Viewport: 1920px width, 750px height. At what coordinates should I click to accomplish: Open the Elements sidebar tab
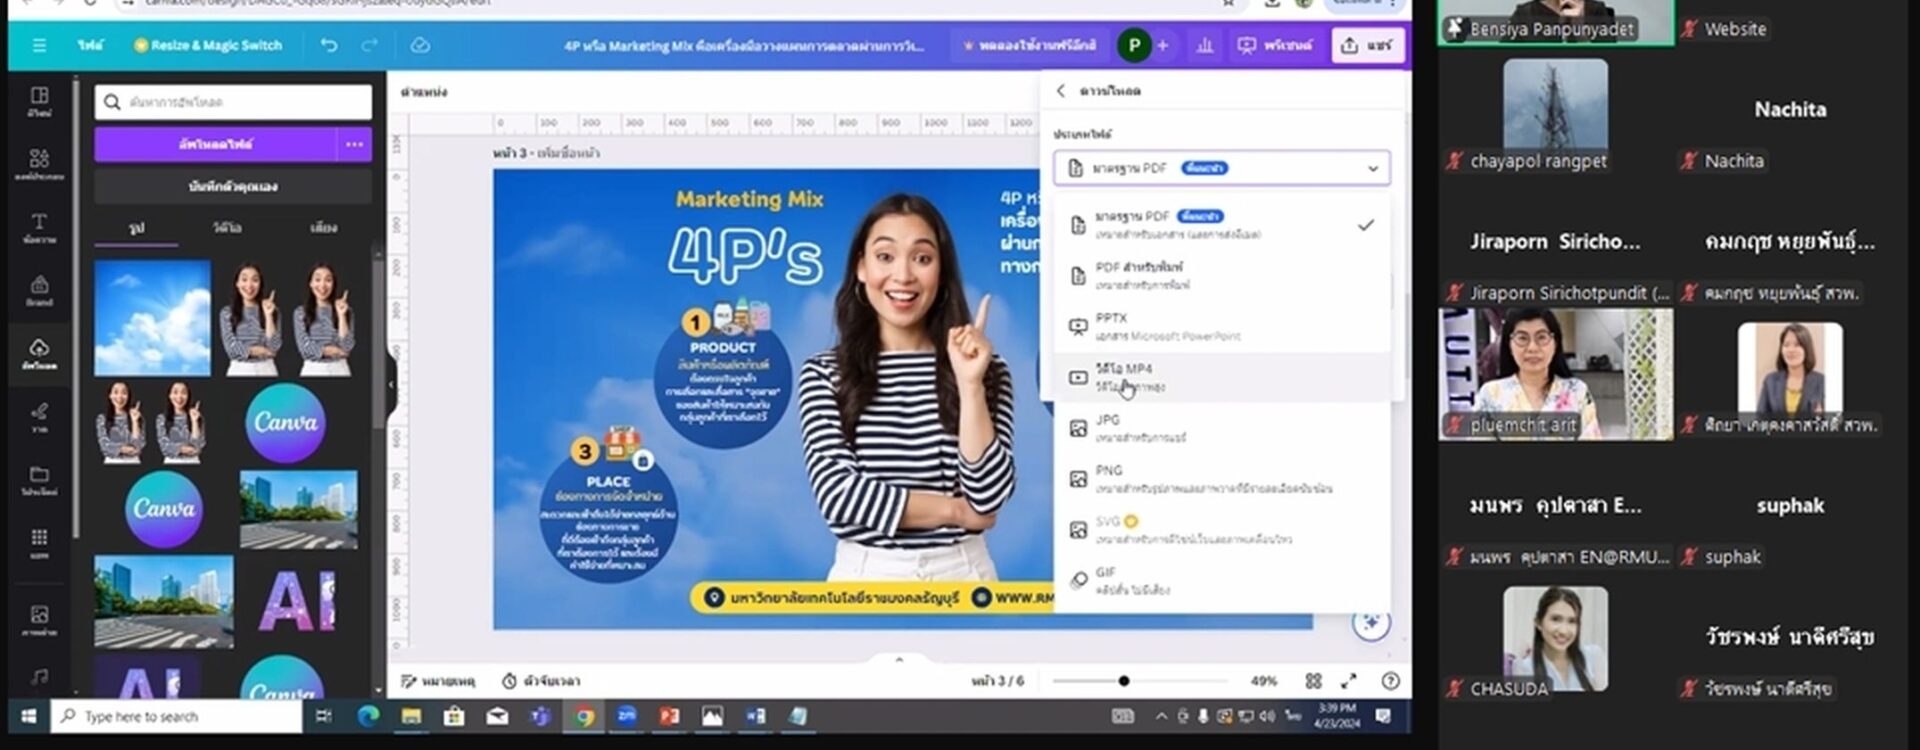point(39,164)
